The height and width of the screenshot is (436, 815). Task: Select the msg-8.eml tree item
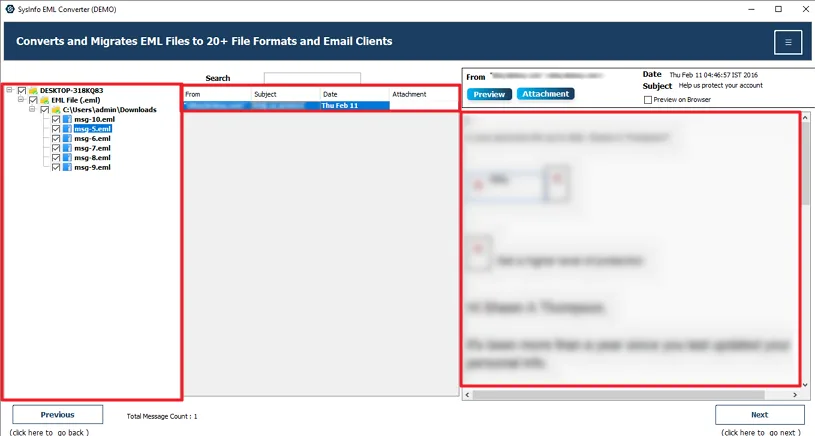(92, 158)
